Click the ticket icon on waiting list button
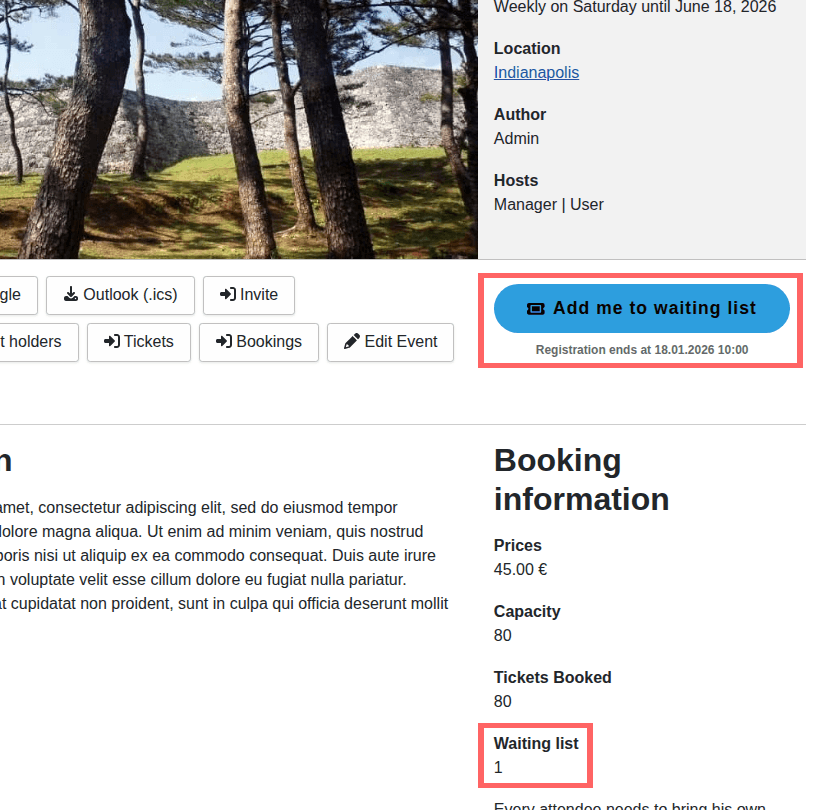Screen dimensions: 820x810 [536, 309]
